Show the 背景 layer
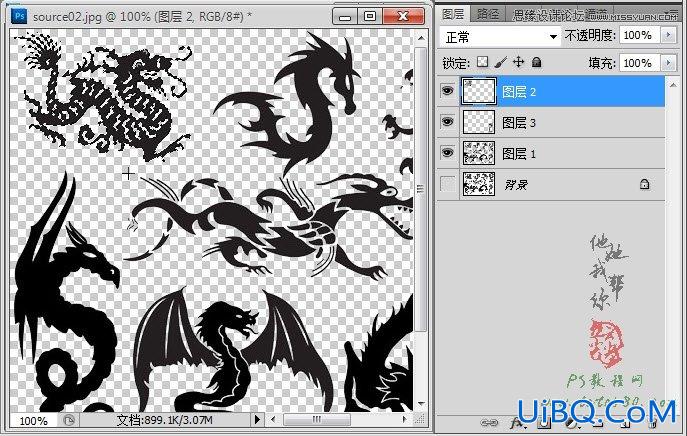This screenshot has height=436, width=687. point(447,184)
